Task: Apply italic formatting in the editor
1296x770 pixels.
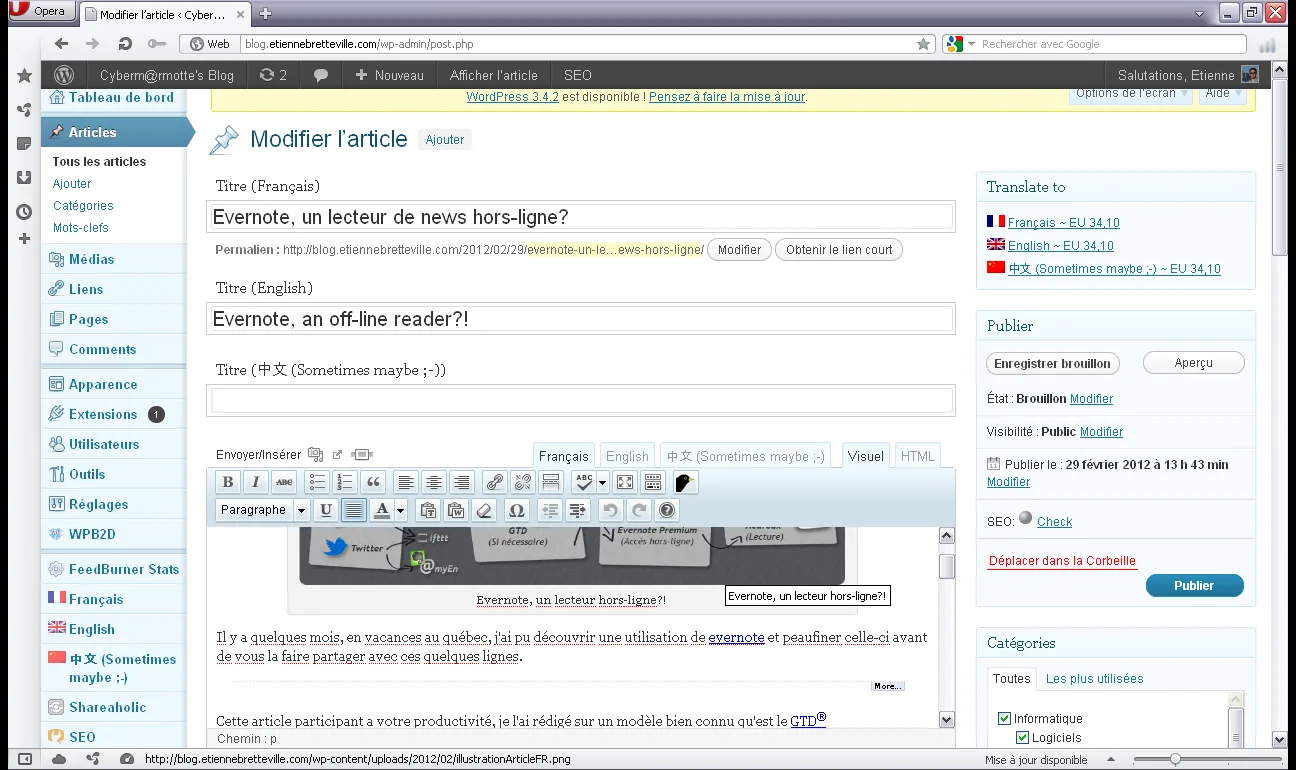Action: tap(256, 482)
